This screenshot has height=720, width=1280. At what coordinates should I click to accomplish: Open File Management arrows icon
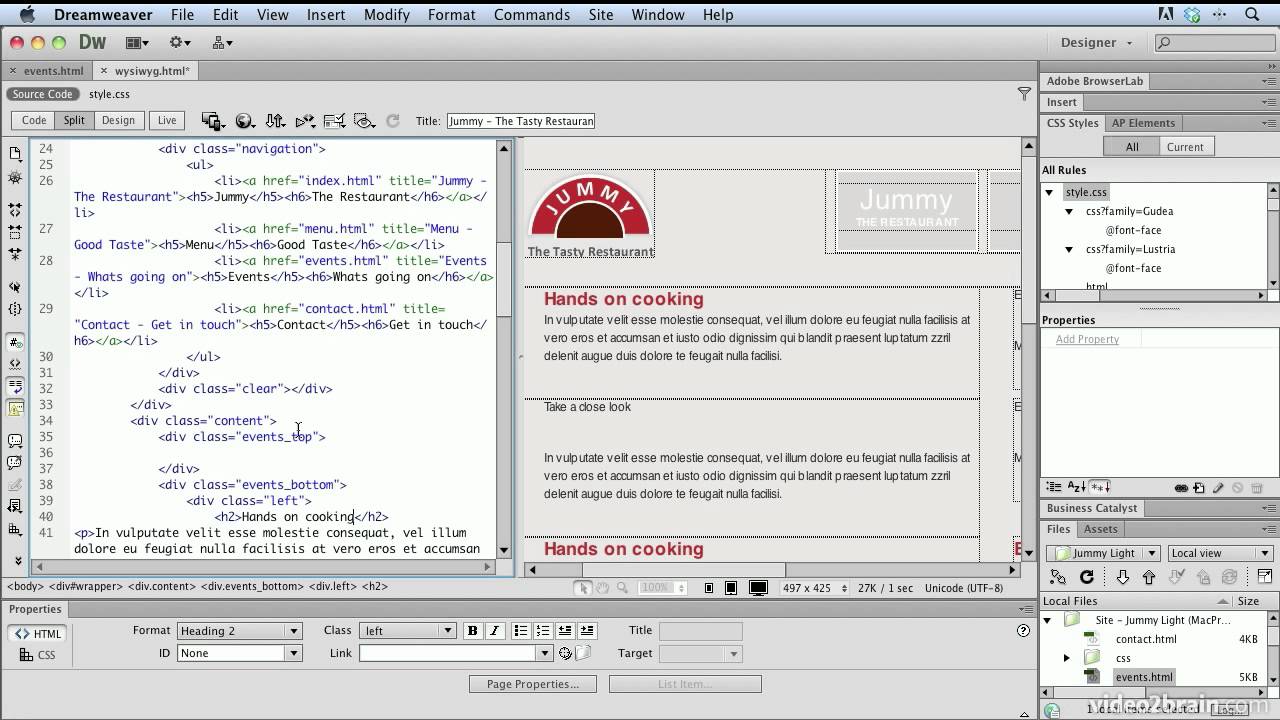tap(275, 121)
